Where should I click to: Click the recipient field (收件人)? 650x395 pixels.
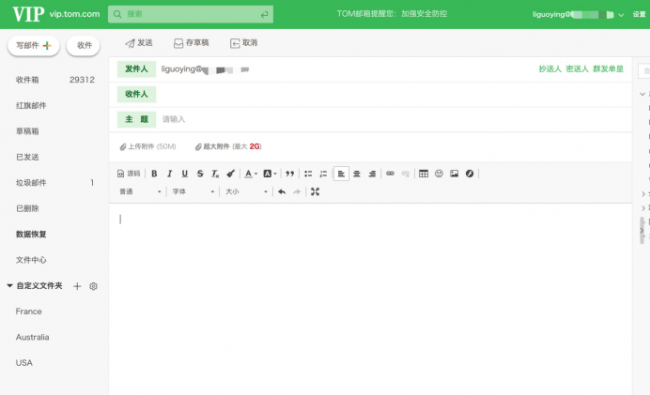(x=394, y=94)
